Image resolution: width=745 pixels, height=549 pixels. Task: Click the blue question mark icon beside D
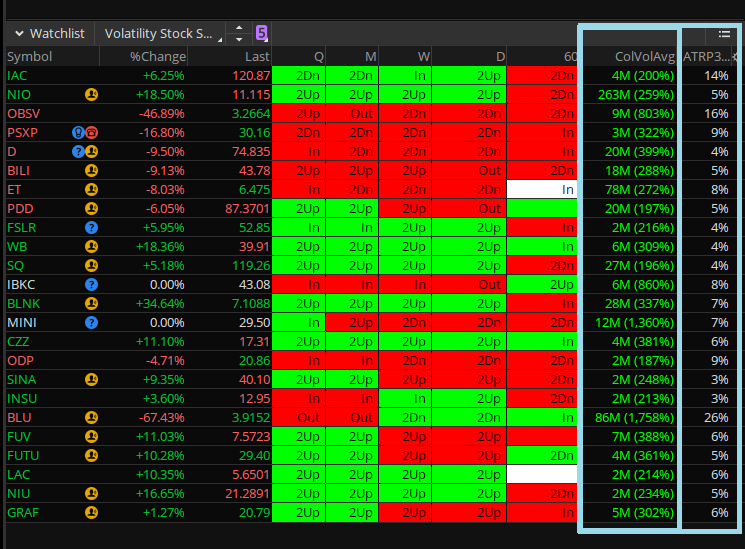click(78, 152)
